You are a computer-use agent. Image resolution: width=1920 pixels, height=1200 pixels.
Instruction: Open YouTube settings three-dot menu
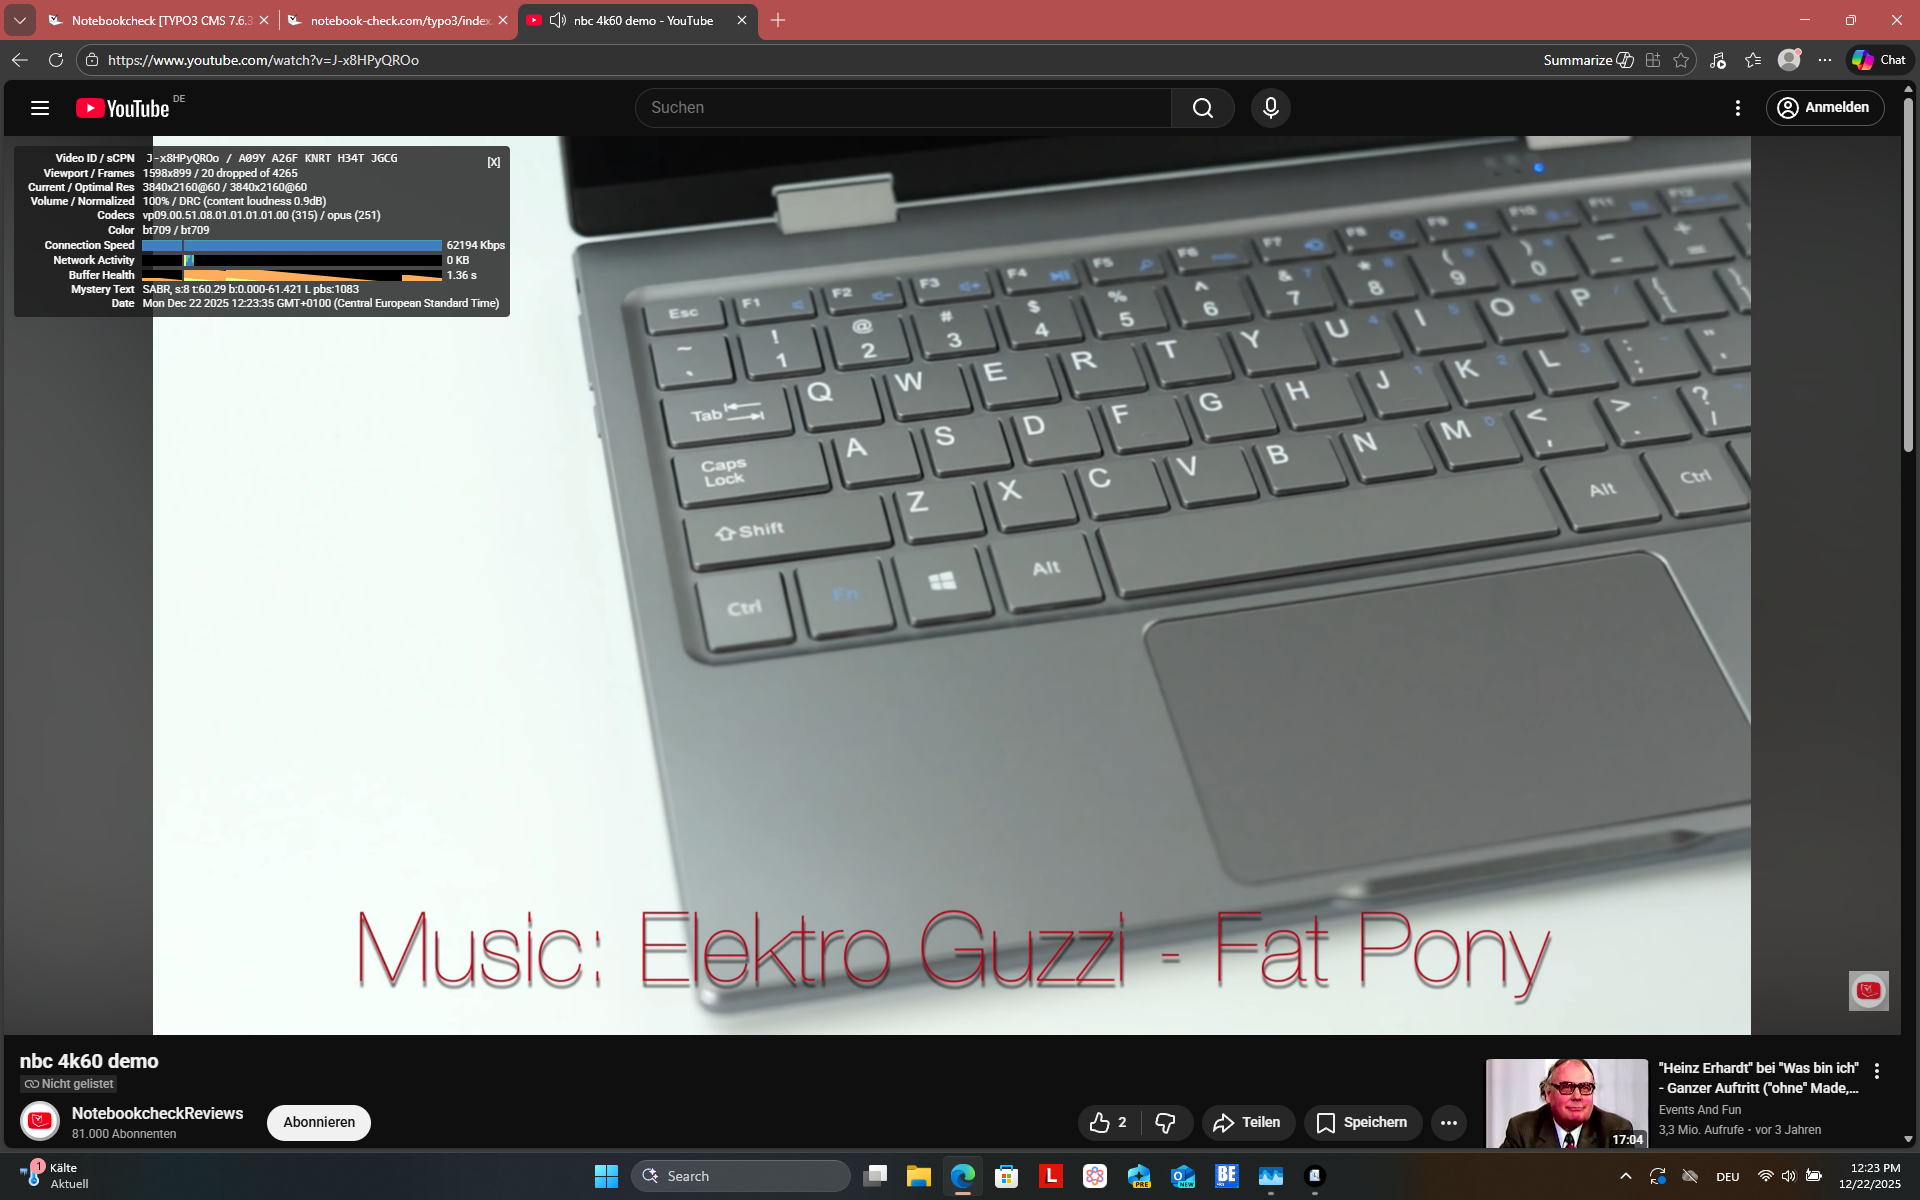tap(1738, 108)
